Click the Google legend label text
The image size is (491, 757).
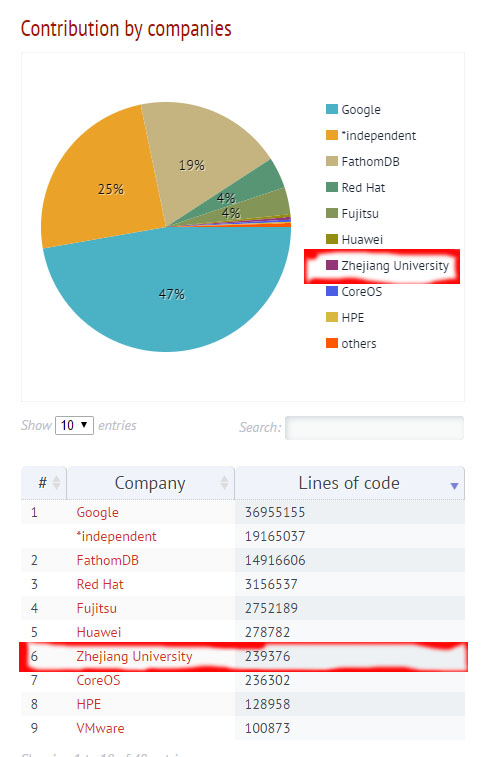[361, 110]
